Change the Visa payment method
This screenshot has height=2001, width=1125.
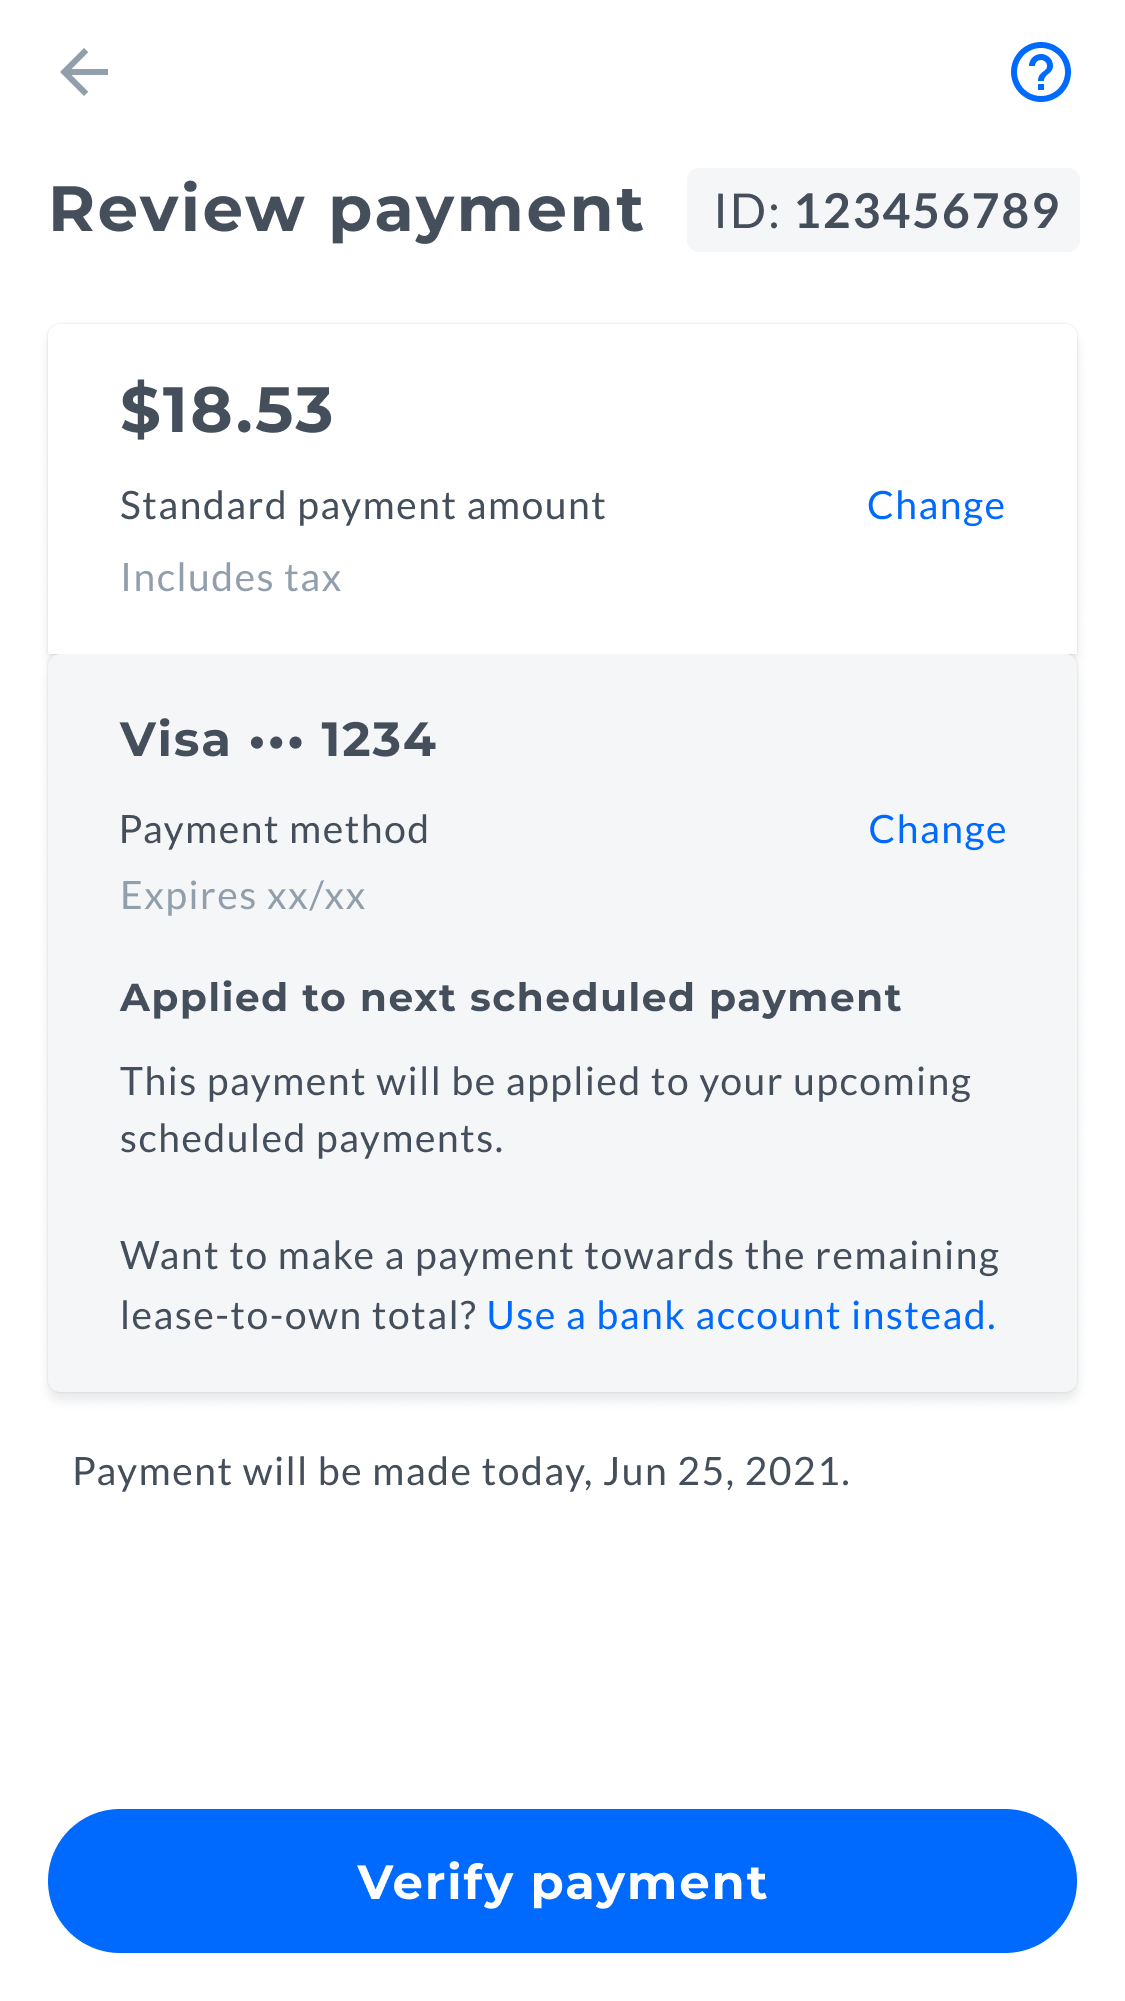pos(937,830)
